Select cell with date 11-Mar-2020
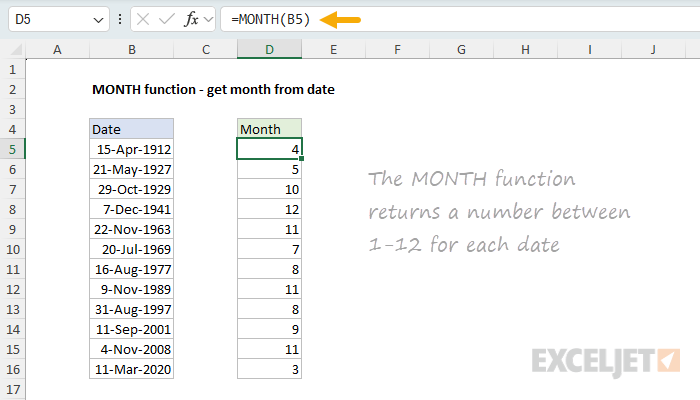This screenshot has width=700, height=400. [132, 369]
